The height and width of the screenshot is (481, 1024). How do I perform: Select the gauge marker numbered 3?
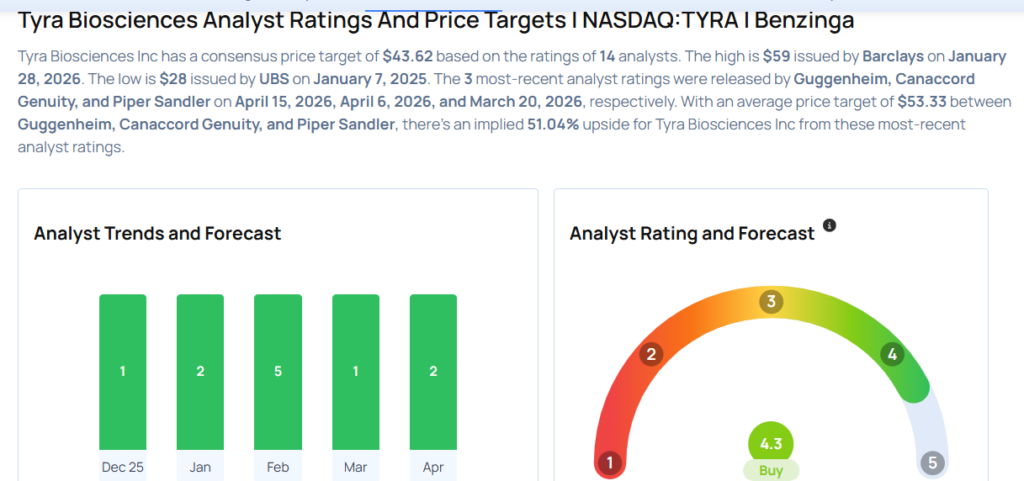click(x=770, y=302)
